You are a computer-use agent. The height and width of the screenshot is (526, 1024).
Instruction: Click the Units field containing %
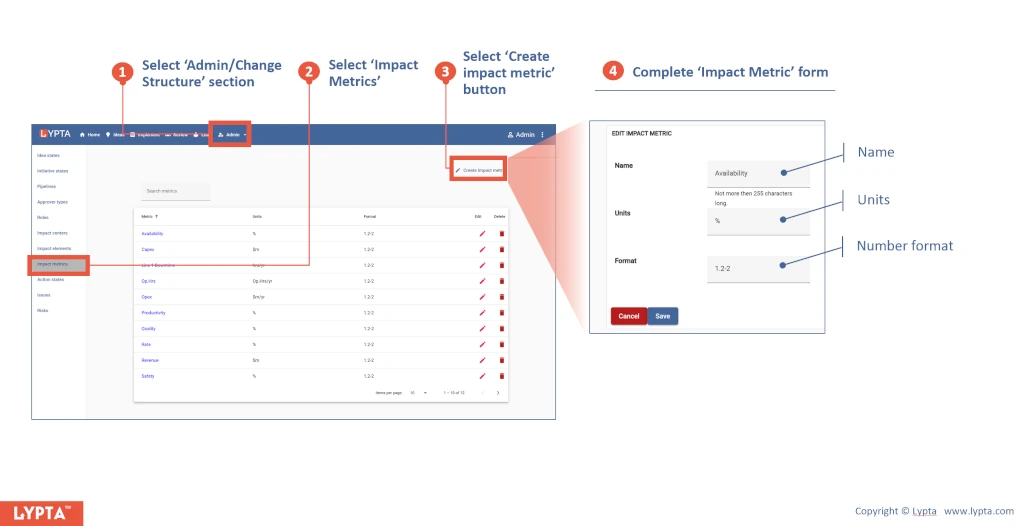758,221
